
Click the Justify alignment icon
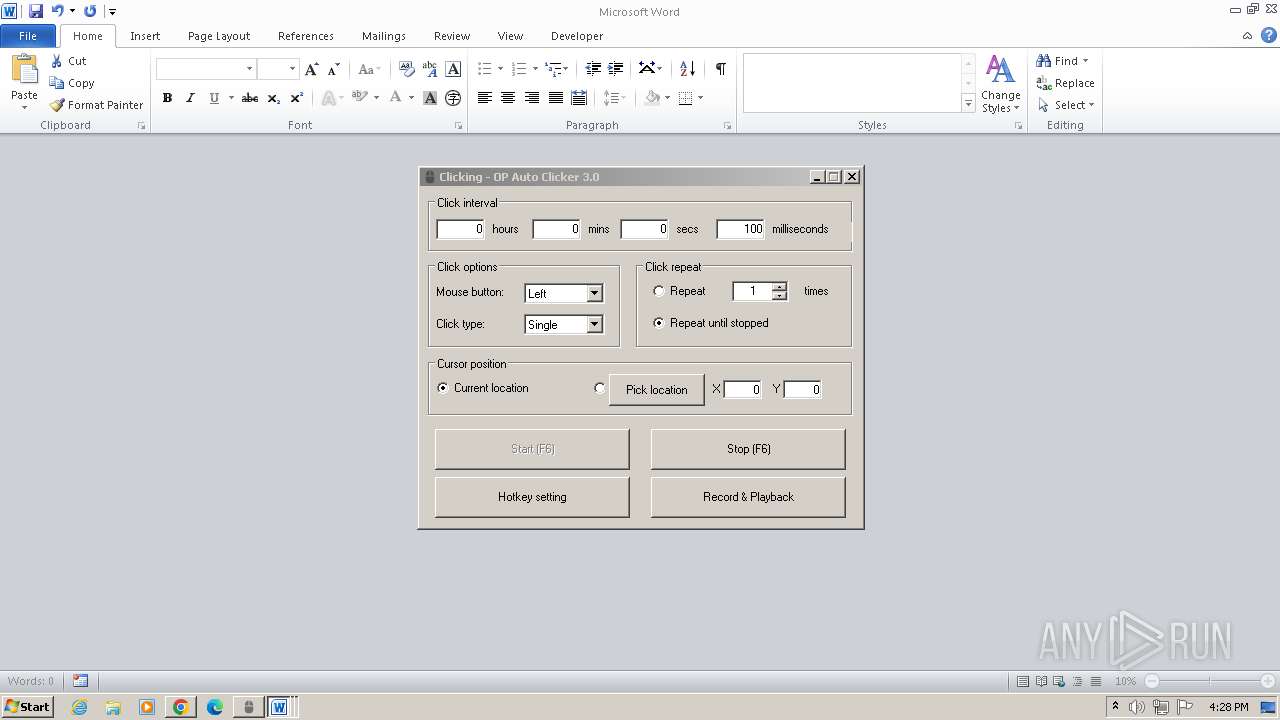(556, 98)
